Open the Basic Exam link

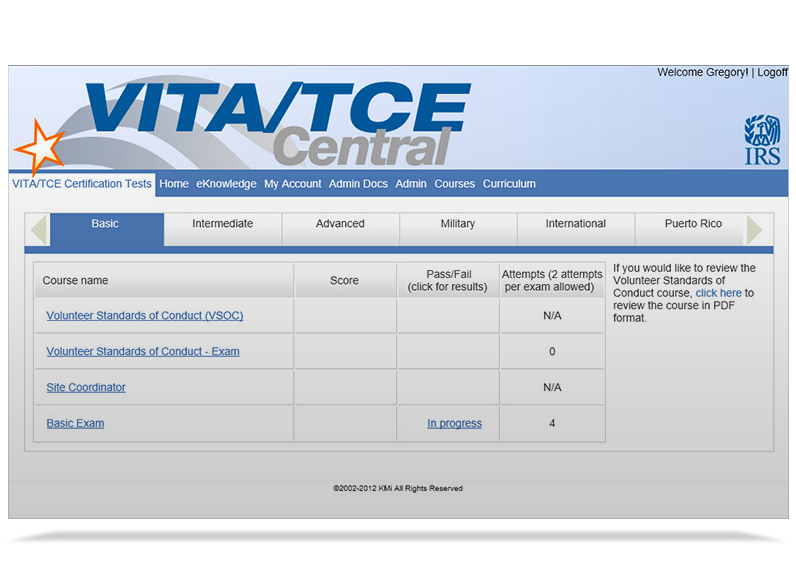(x=75, y=423)
